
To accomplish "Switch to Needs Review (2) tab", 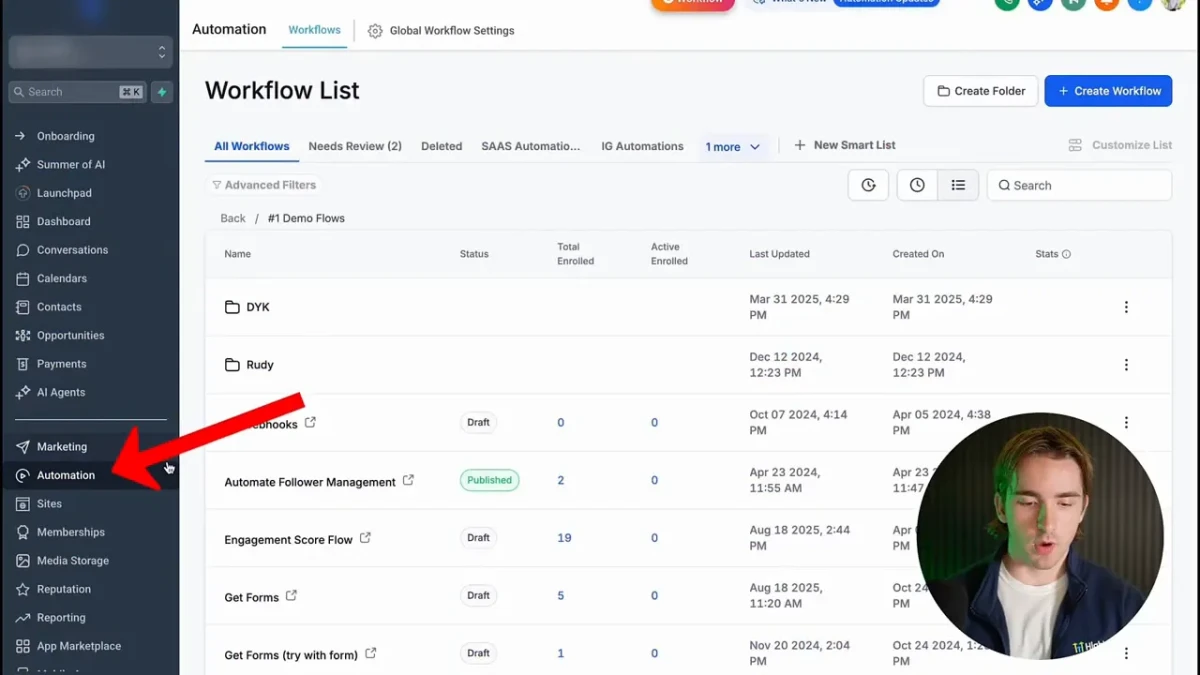I will (x=355, y=146).
